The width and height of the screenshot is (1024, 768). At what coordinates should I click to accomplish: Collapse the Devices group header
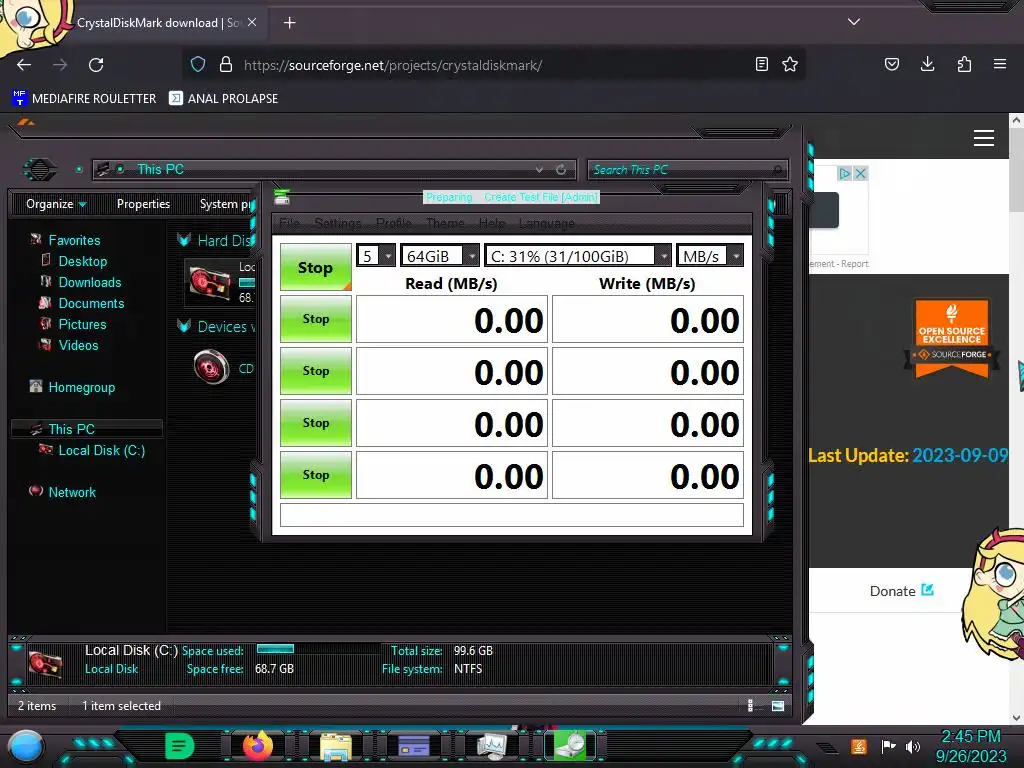[184, 326]
